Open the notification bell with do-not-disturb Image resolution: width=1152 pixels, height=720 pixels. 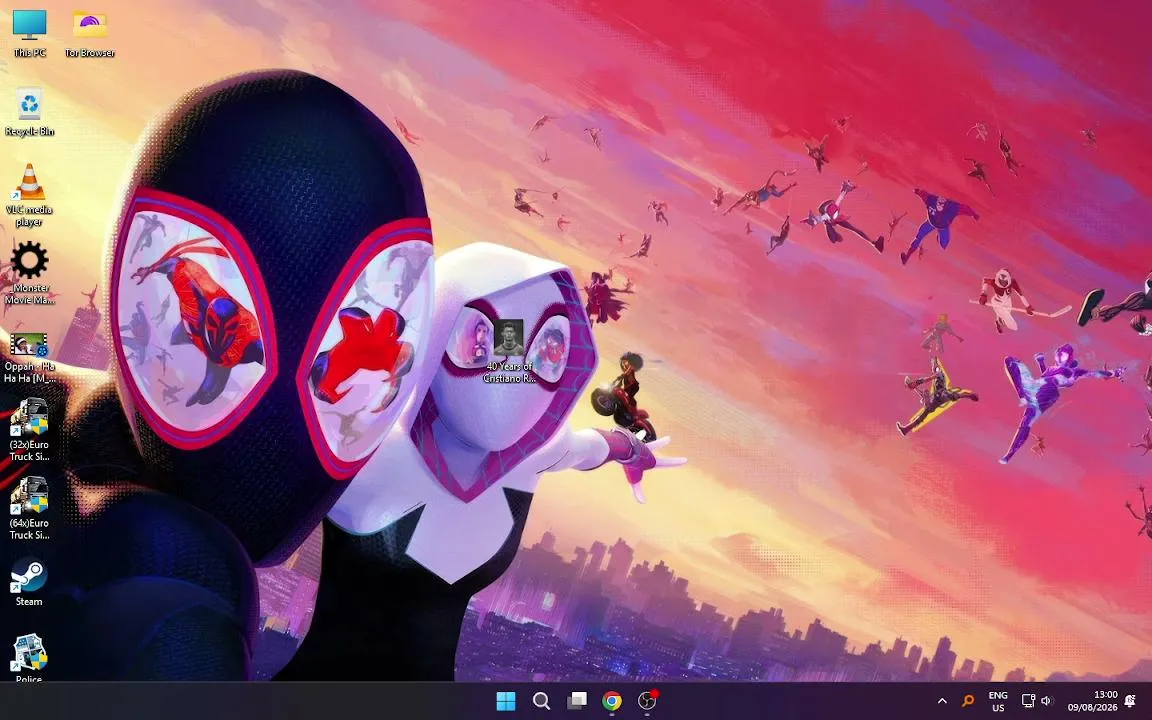coord(1130,701)
